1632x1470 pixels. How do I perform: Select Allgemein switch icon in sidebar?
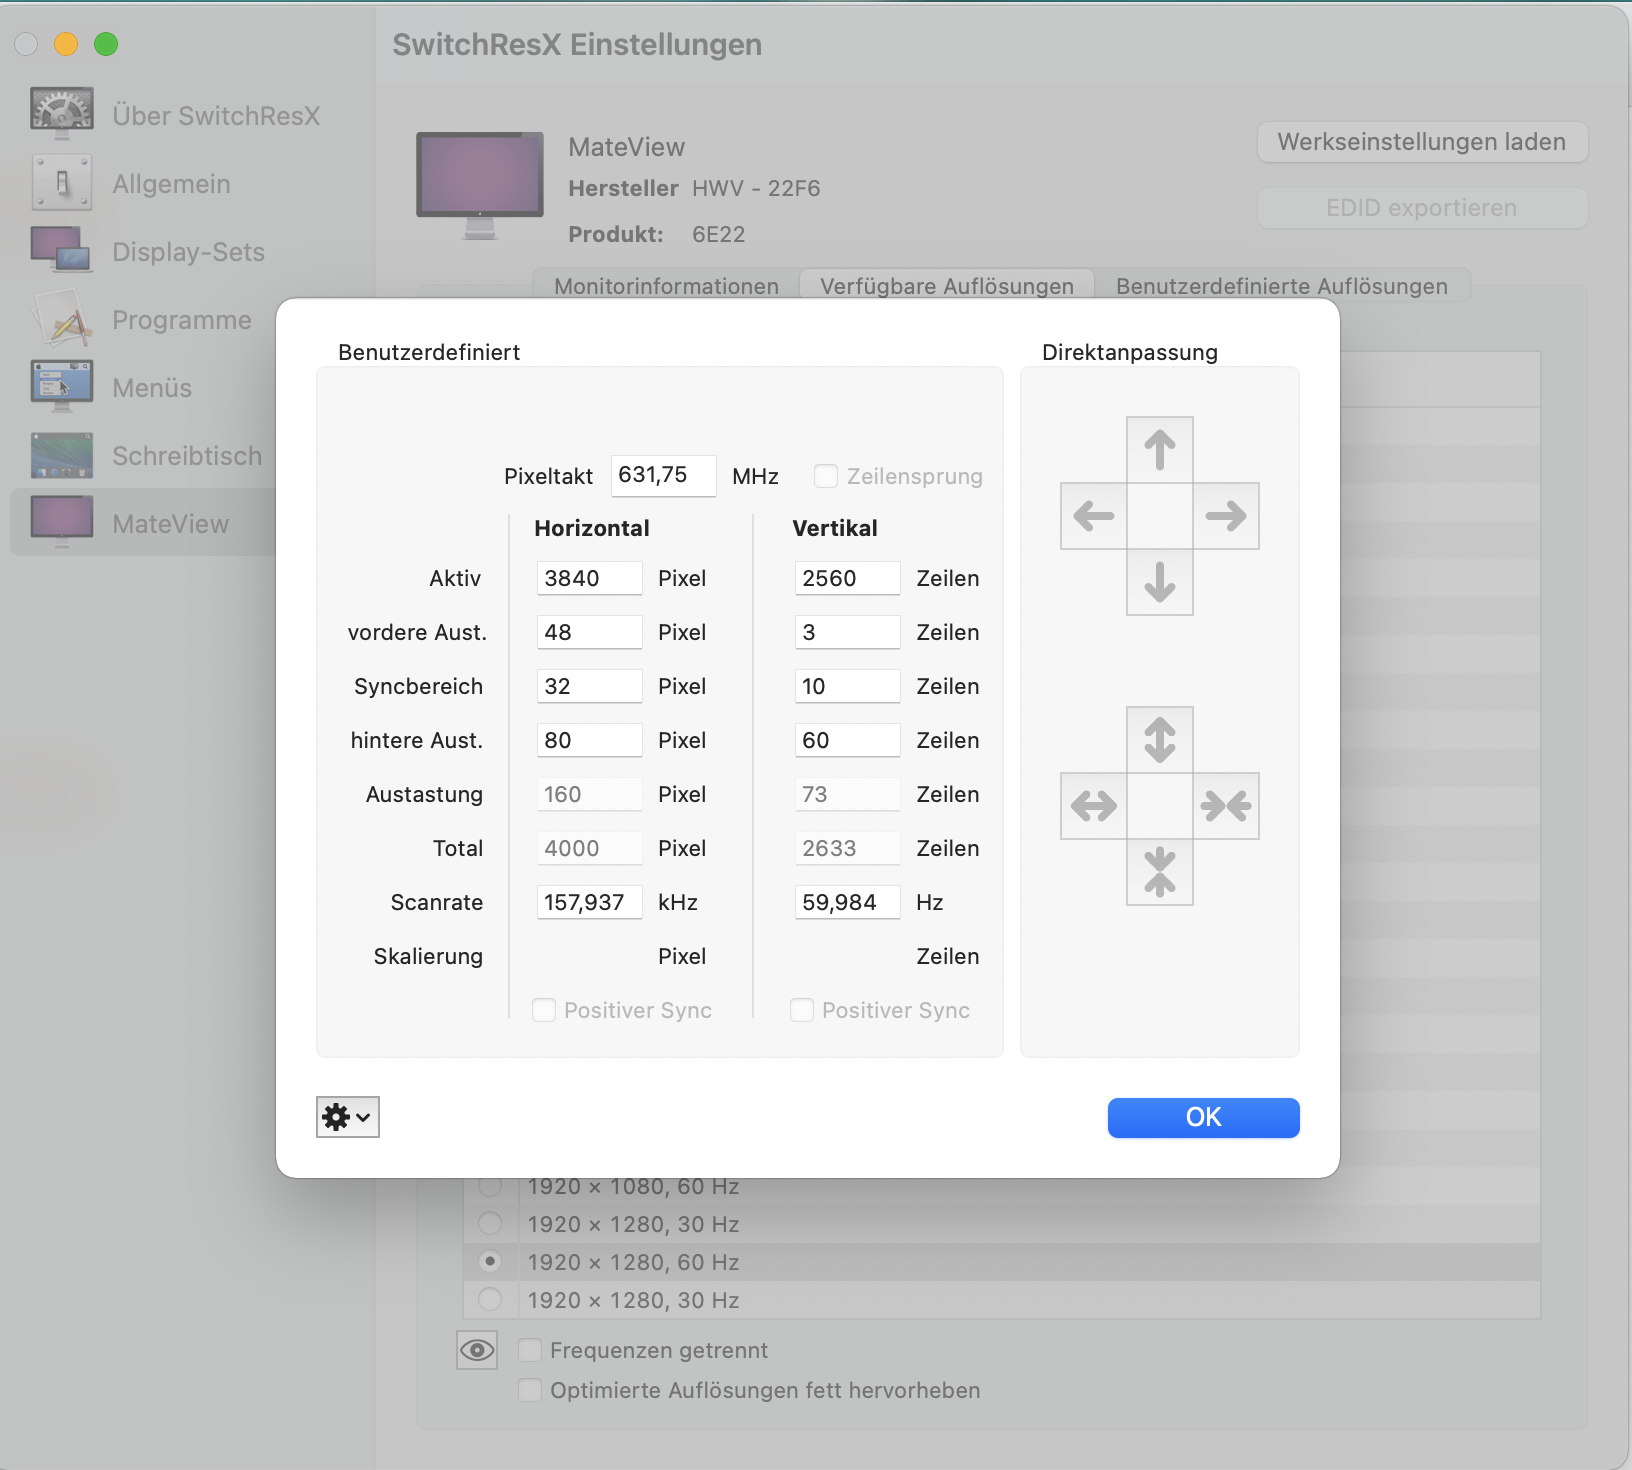click(x=62, y=184)
